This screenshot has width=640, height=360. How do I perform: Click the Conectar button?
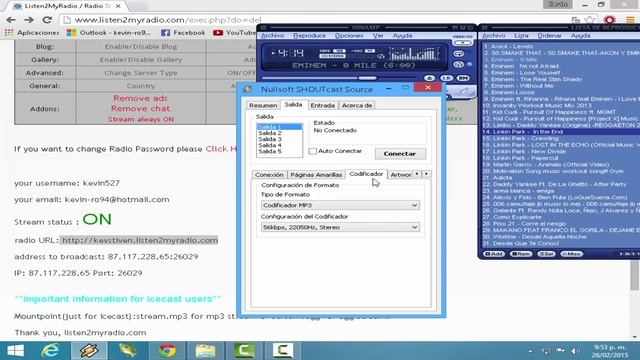coord(400,153)
